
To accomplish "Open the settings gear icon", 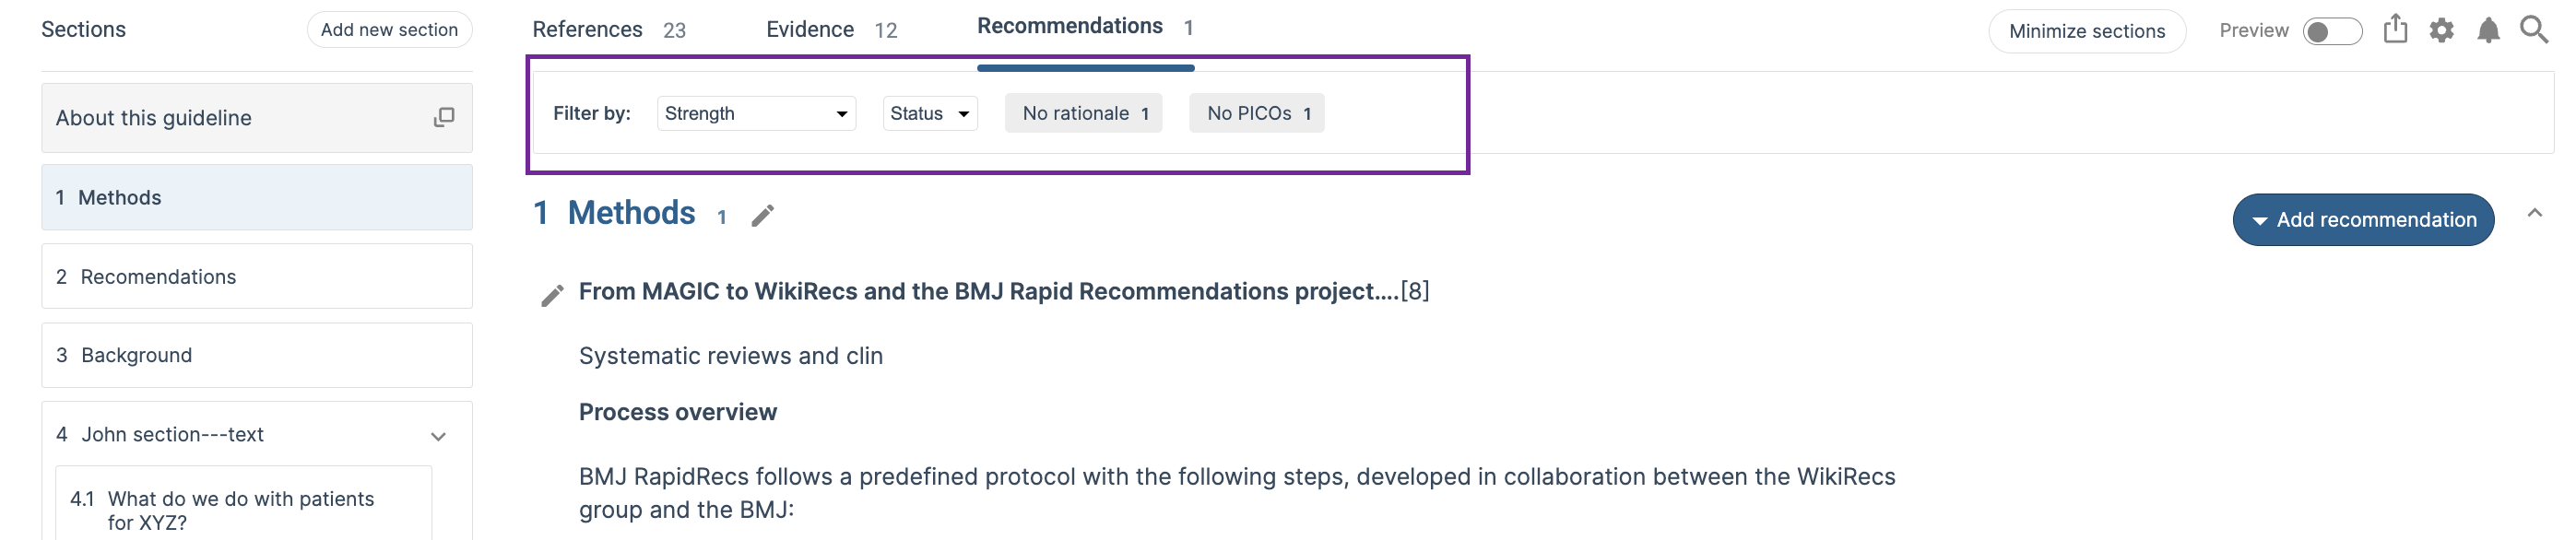I will pos(2441,31).
